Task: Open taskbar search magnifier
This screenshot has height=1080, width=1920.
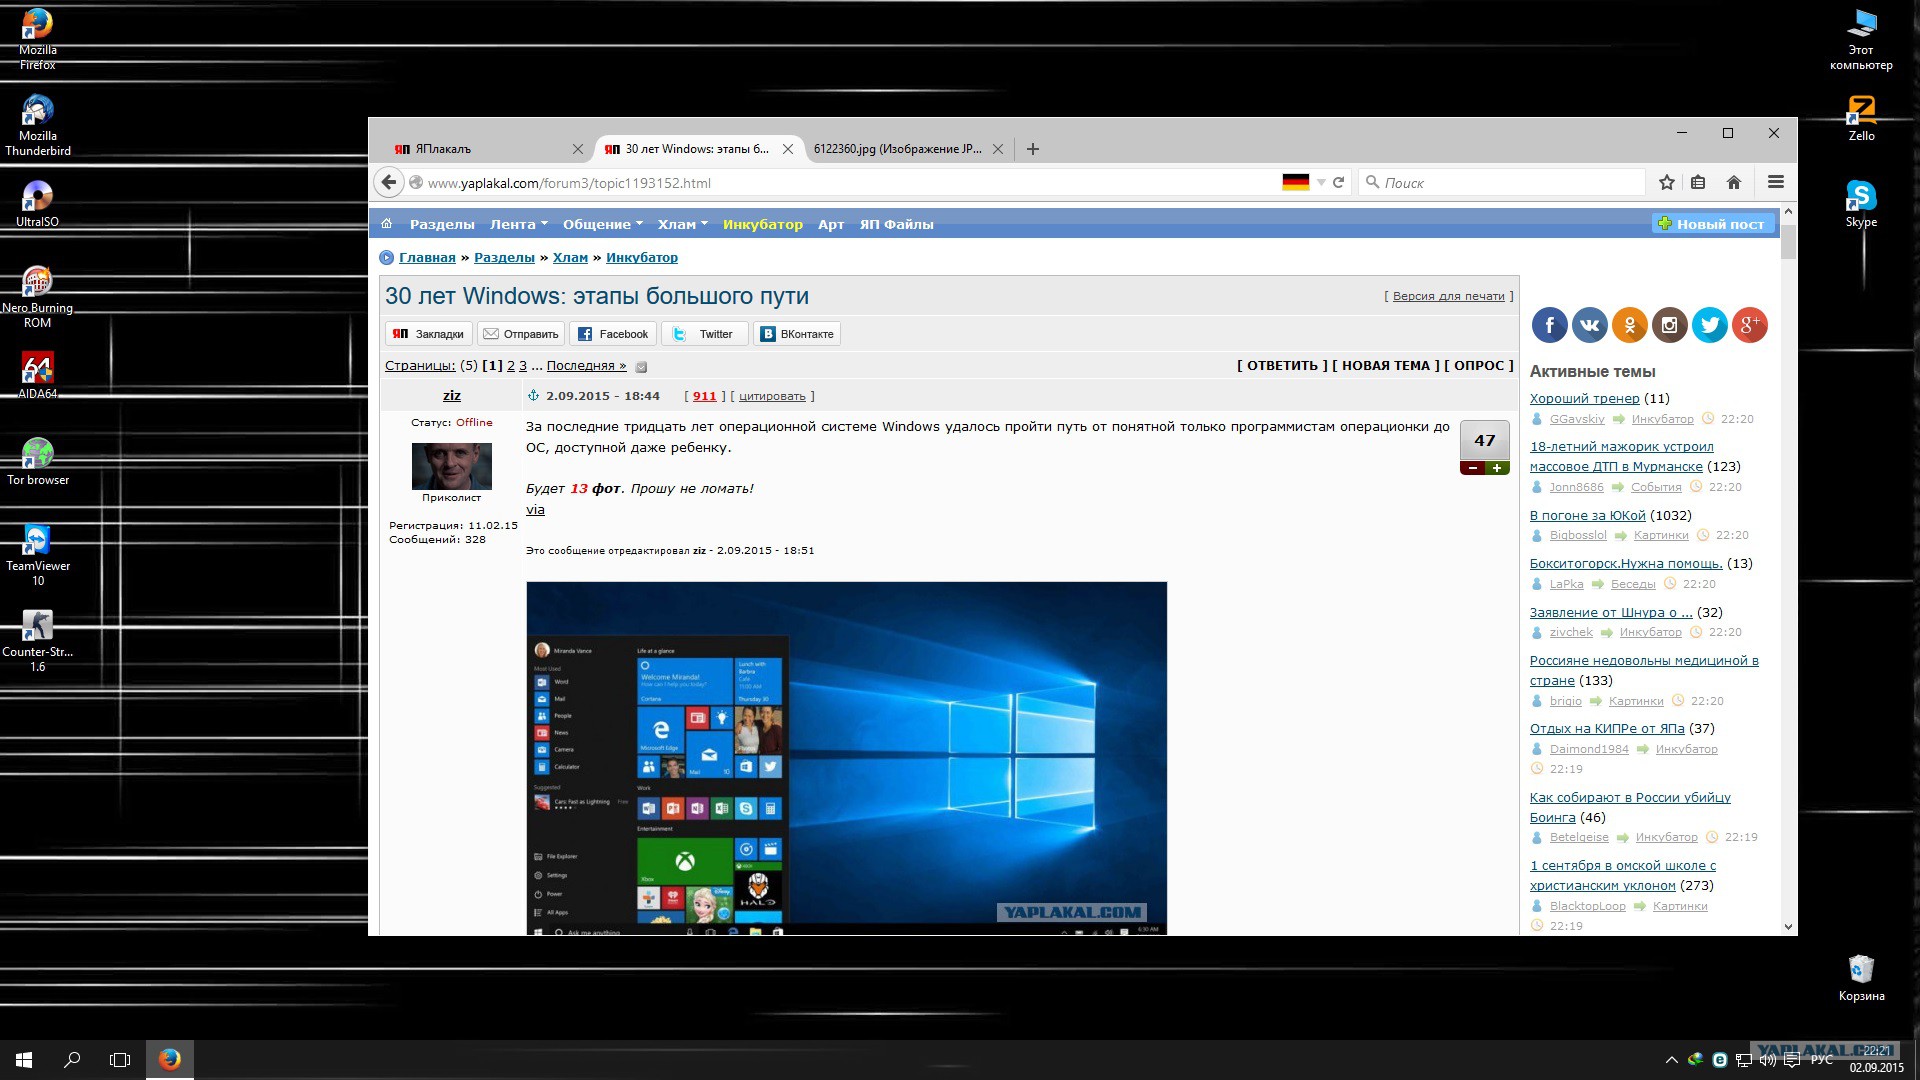Action: coord(72,1060)
